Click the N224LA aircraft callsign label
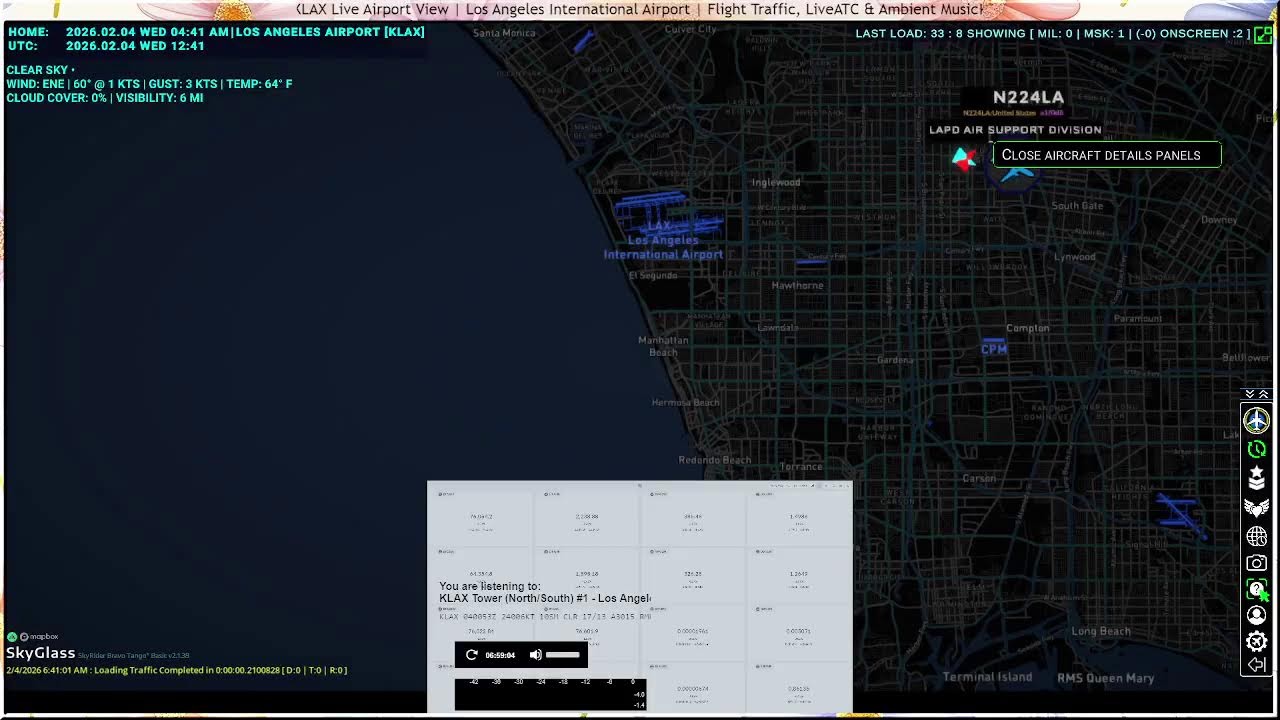Screen dimensions: 1280x720 (1028, 97)
